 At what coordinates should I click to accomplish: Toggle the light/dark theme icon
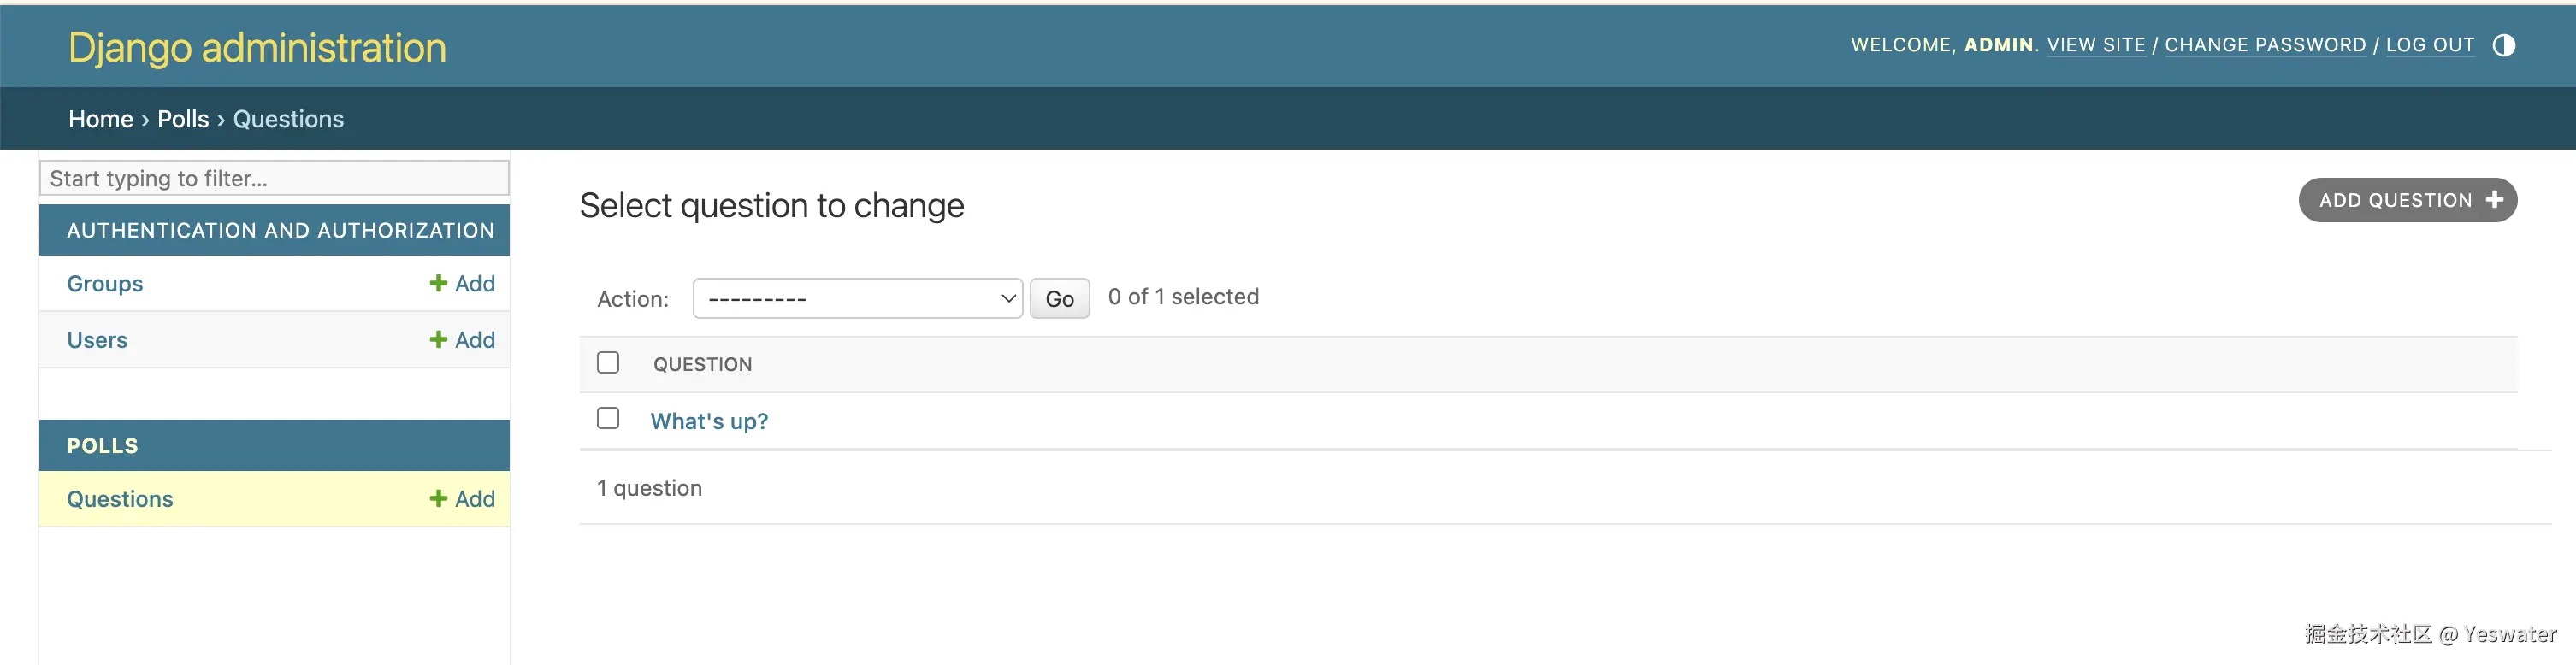pyautogui.click(x=2503, y=45)
